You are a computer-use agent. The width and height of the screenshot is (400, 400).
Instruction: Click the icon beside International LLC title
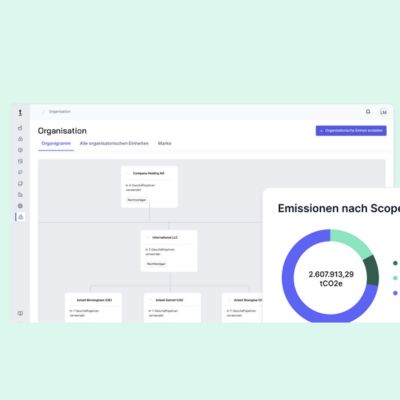click(x=148, y=237)
